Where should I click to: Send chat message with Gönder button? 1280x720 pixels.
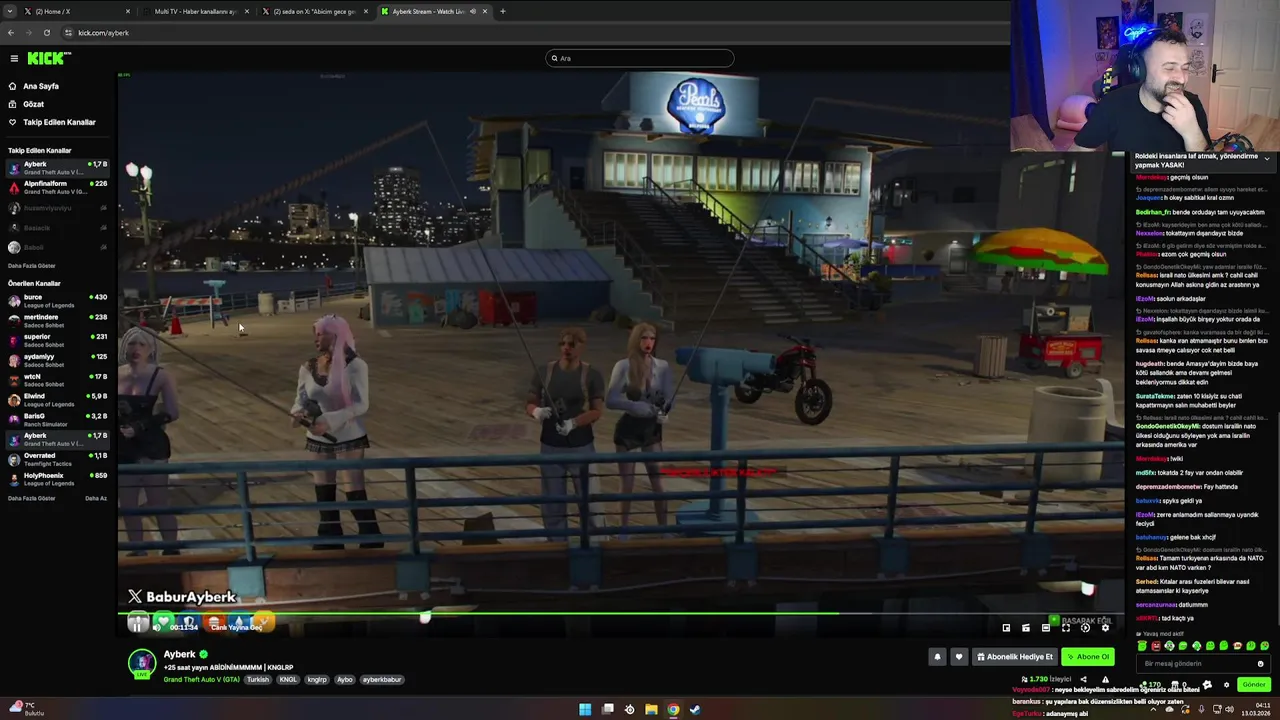1253,685
